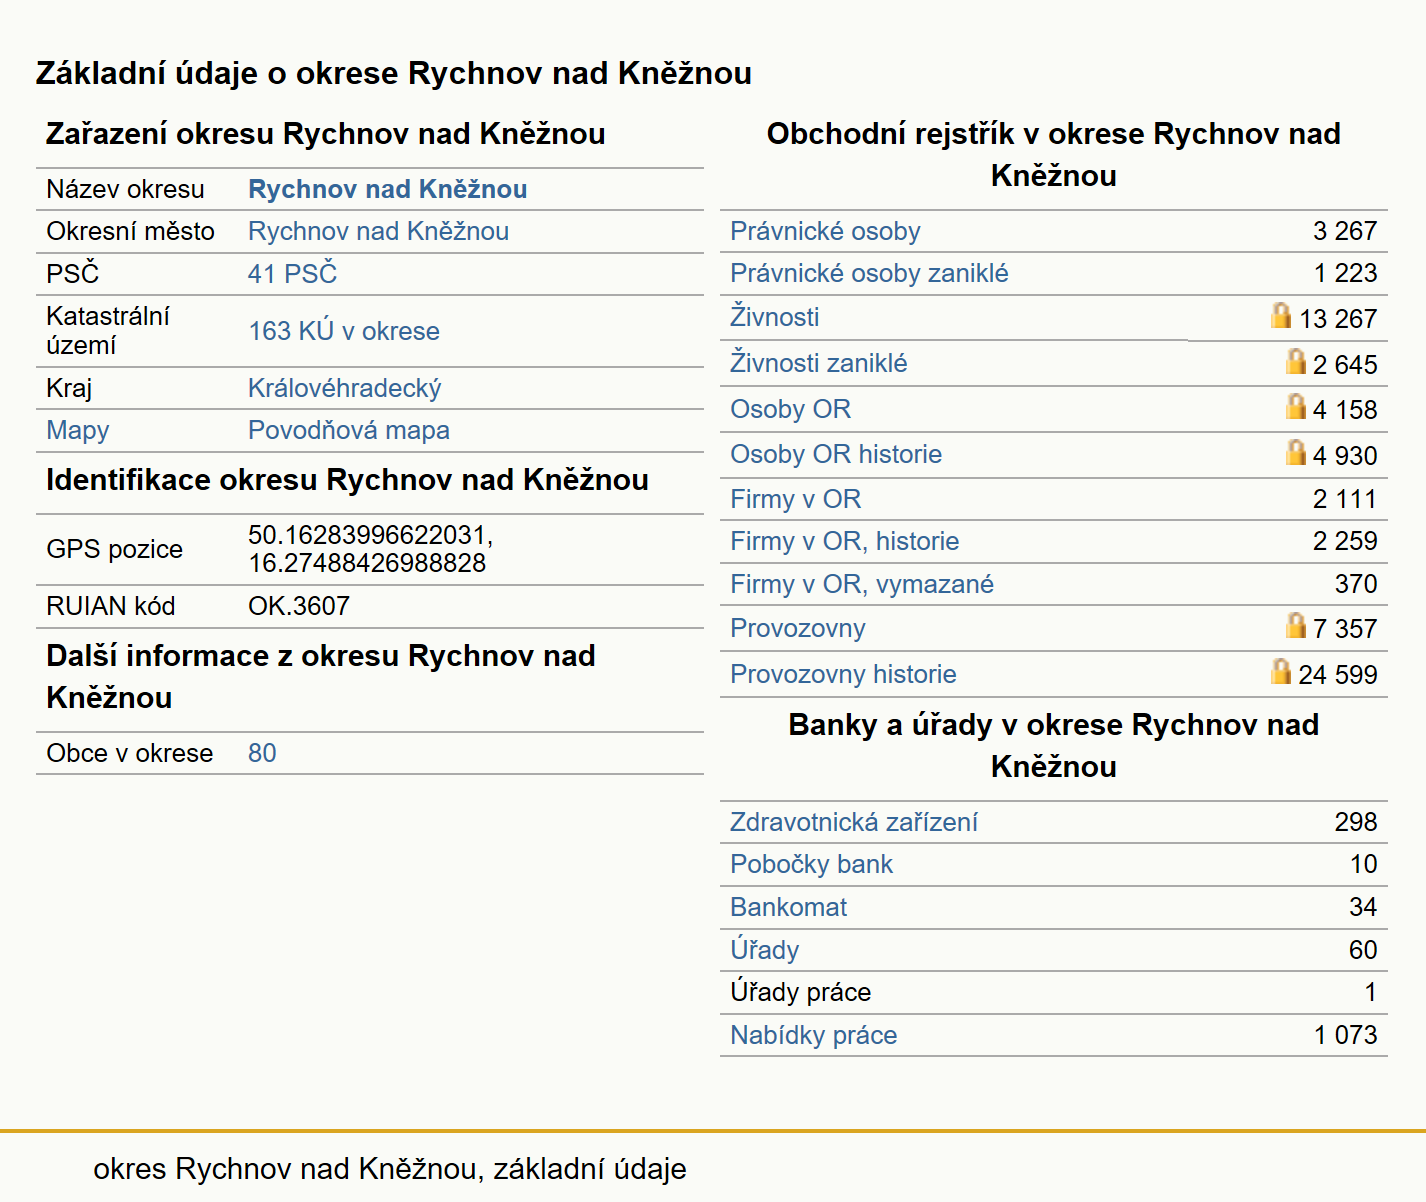
Task: Click the Identifikace okresu section heading
Action: [347, 480]
